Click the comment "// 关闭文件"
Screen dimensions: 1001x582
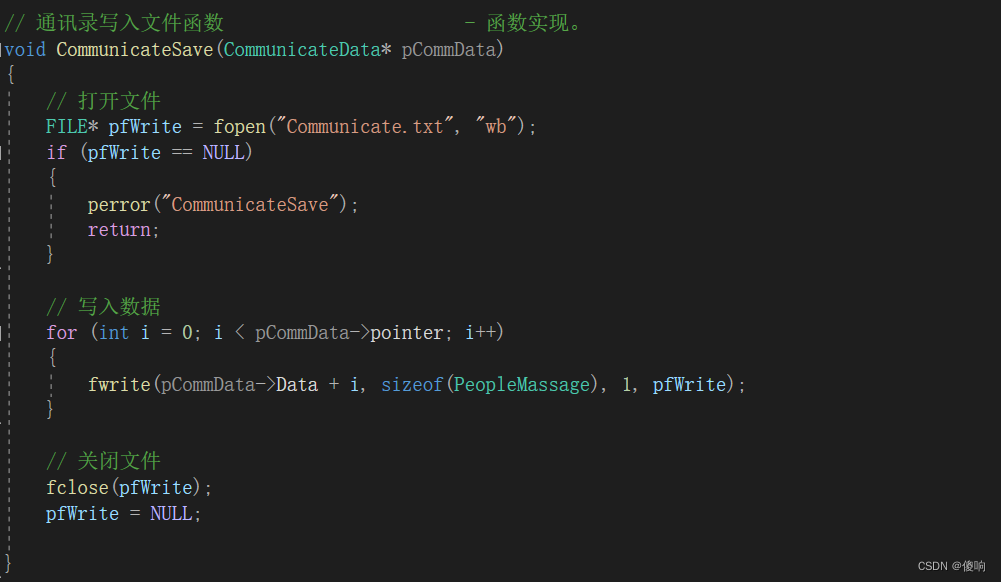pyautogui.click(x=103, y=461)
